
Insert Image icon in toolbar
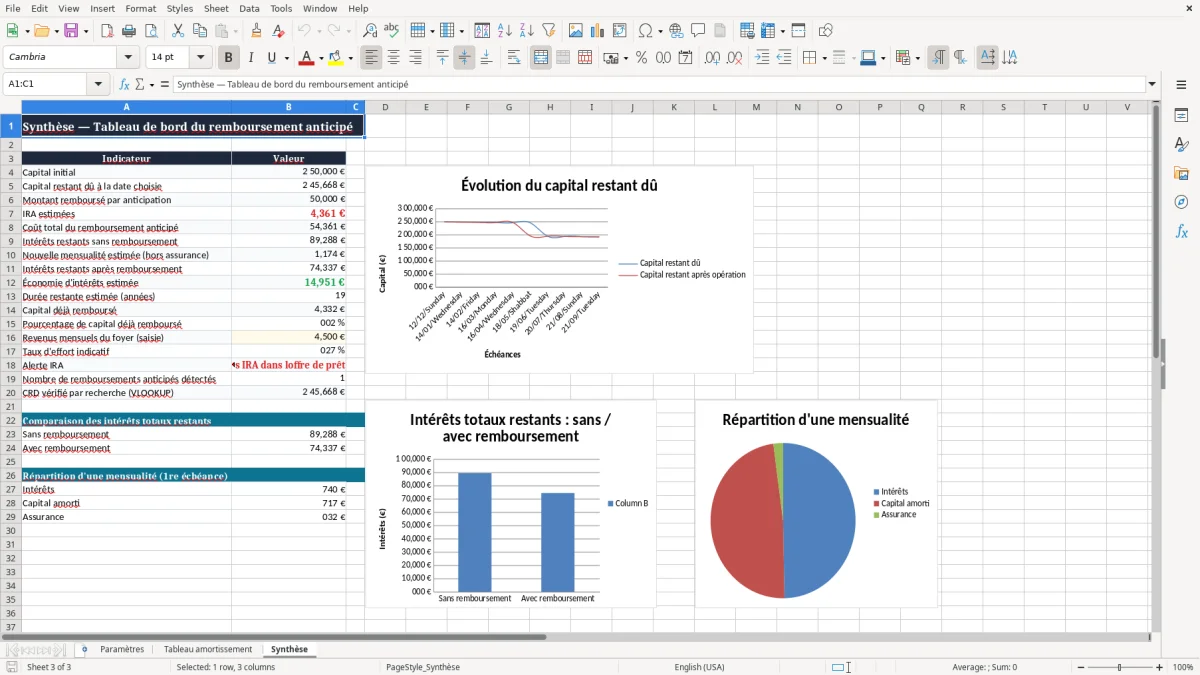pos(576,30)
